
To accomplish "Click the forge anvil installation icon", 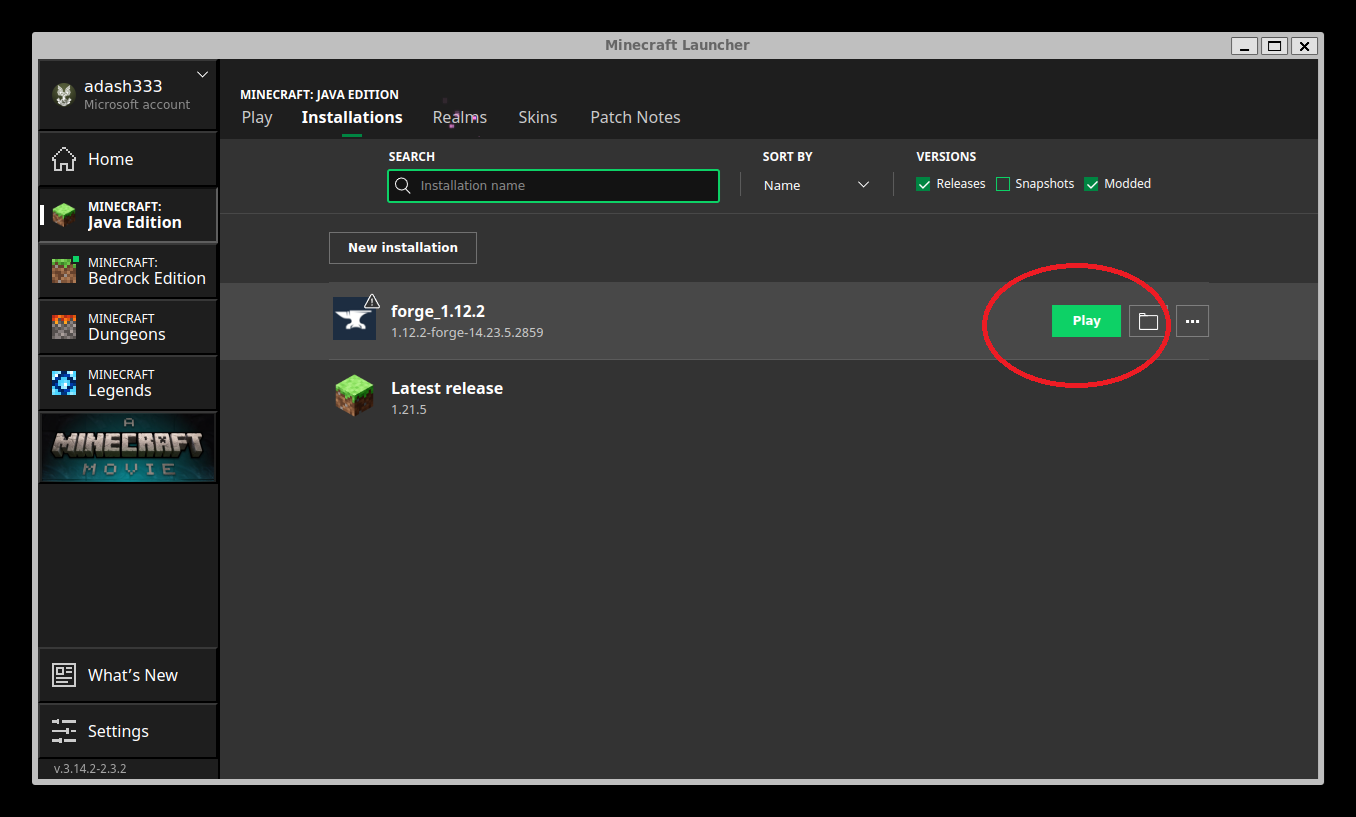I will coord(354,319).
